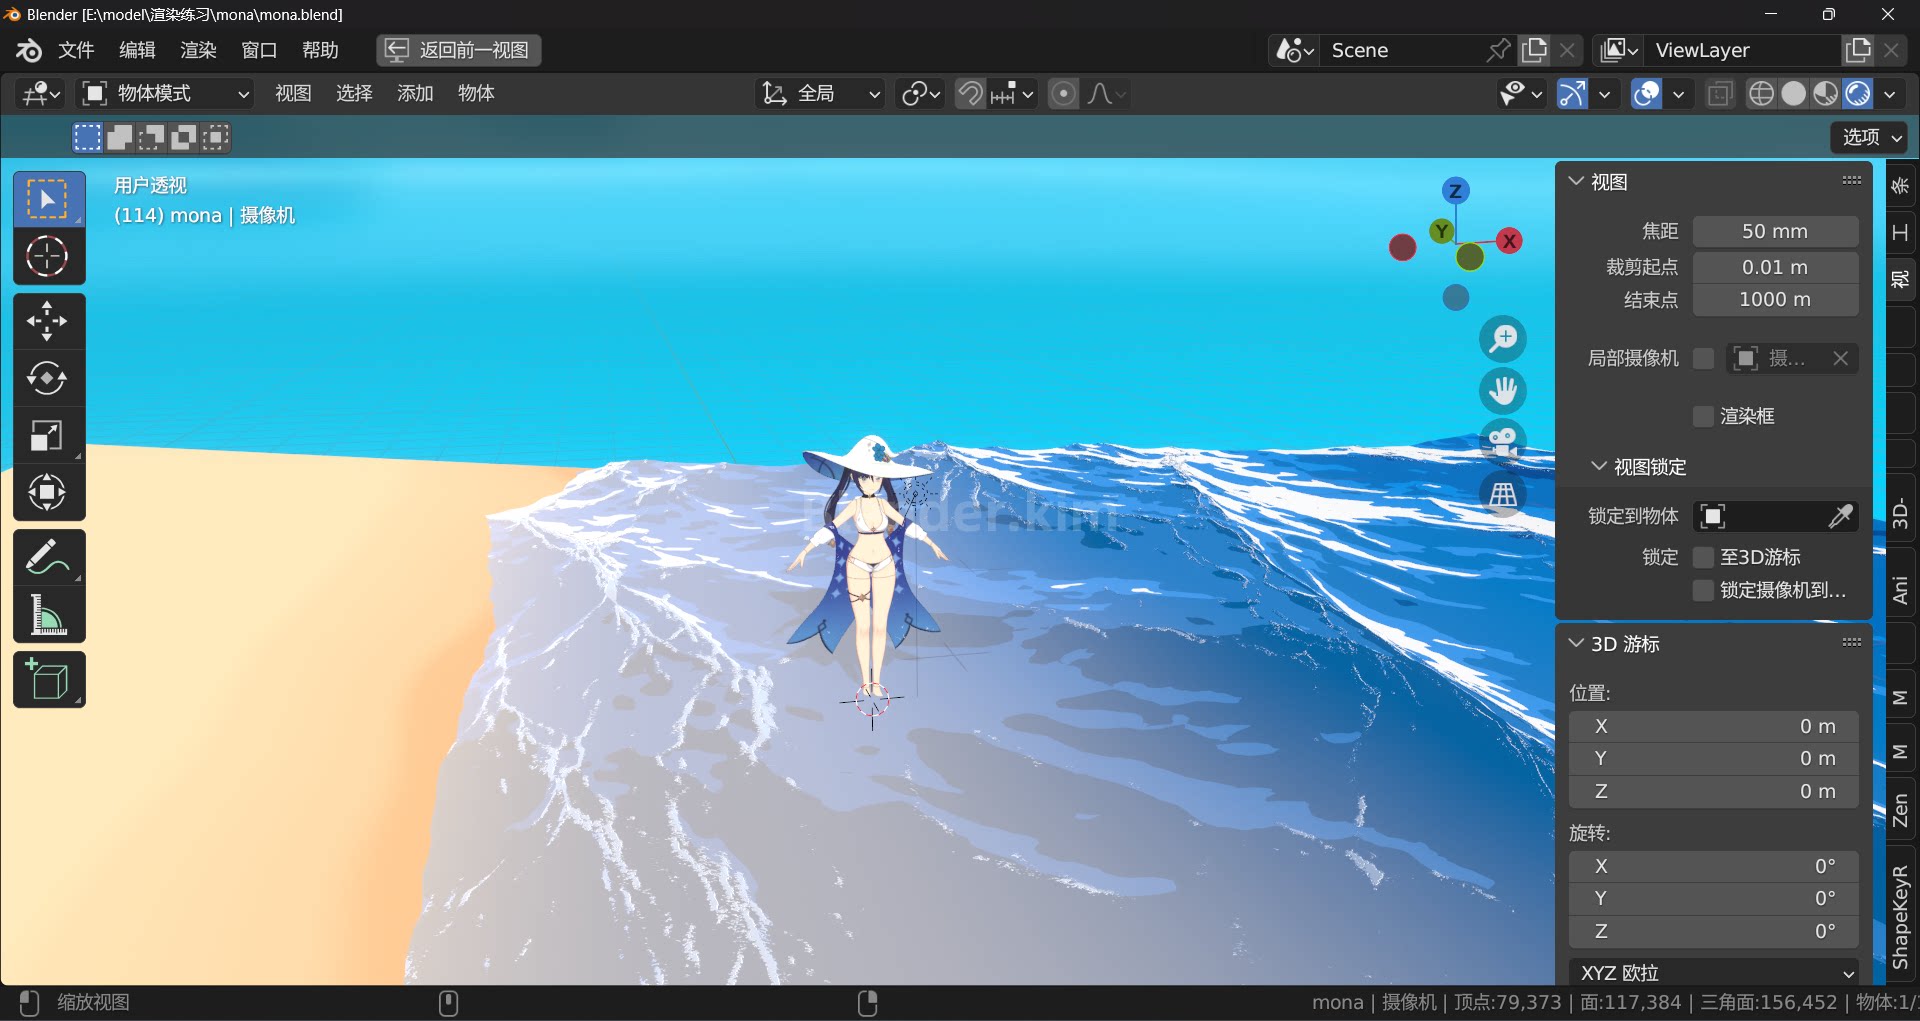This screenshot has width=1920, height=1021.
Task: Activate the Transform tool
Action: (x=48, y=492)
